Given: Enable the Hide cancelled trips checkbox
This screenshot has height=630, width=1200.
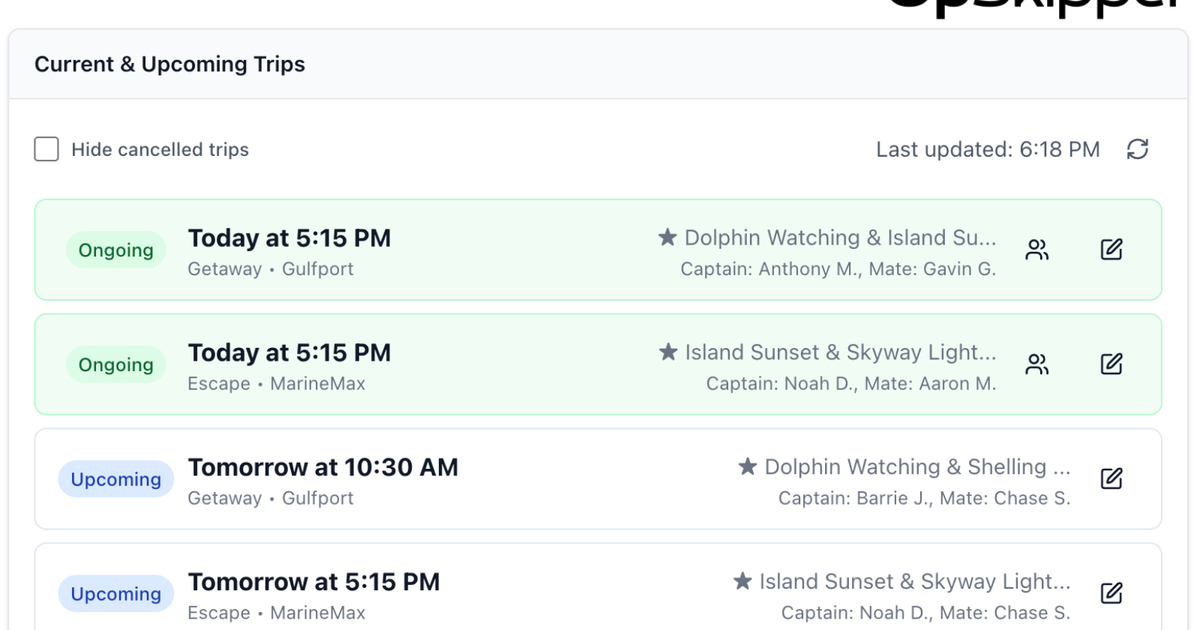Looking at the screenshot, I should [x=46, y=148].
